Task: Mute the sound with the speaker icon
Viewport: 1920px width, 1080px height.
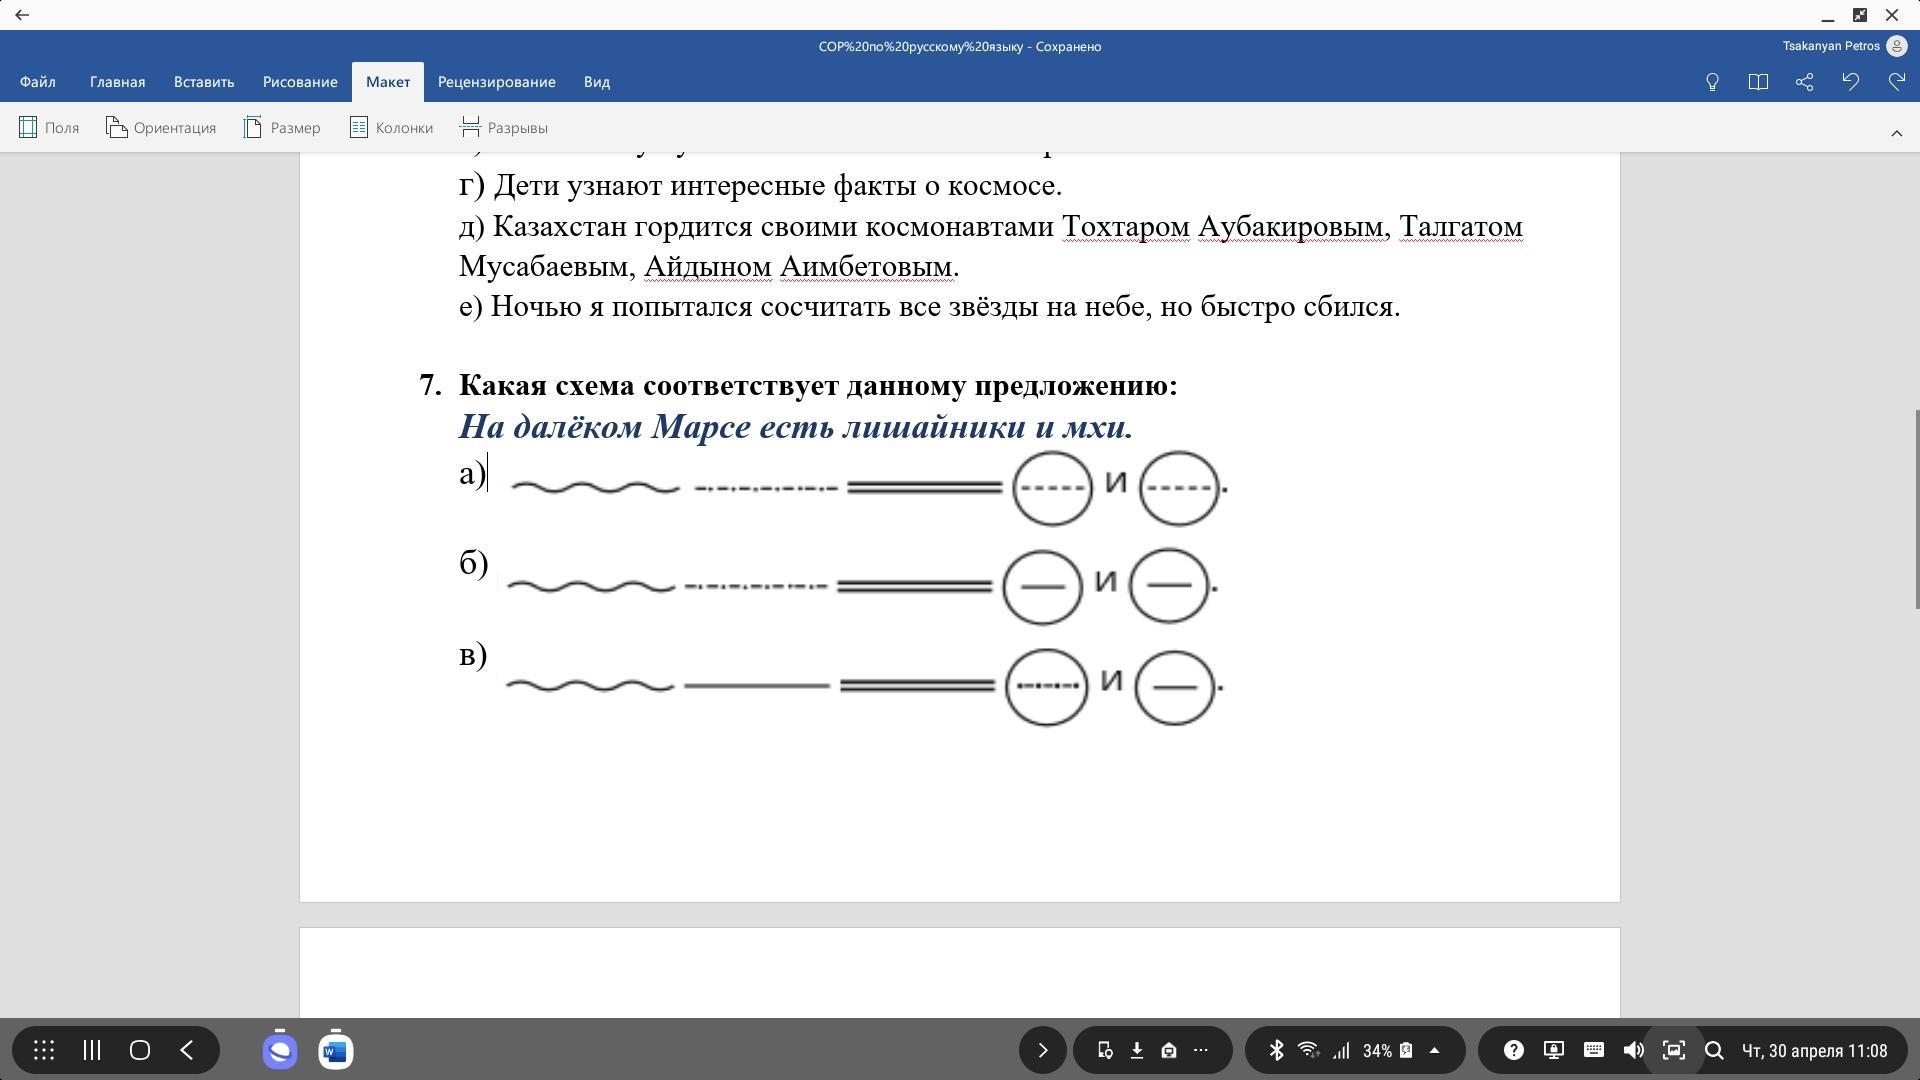Action: click(x=1634, y=1050)
